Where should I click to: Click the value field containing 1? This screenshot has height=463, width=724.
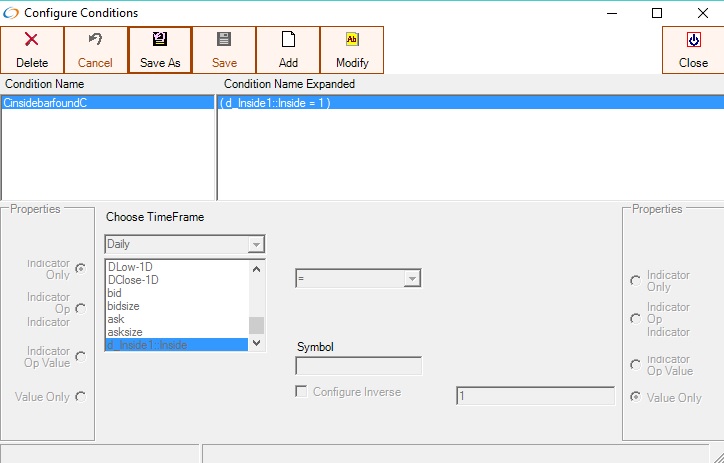click(535, 396)
